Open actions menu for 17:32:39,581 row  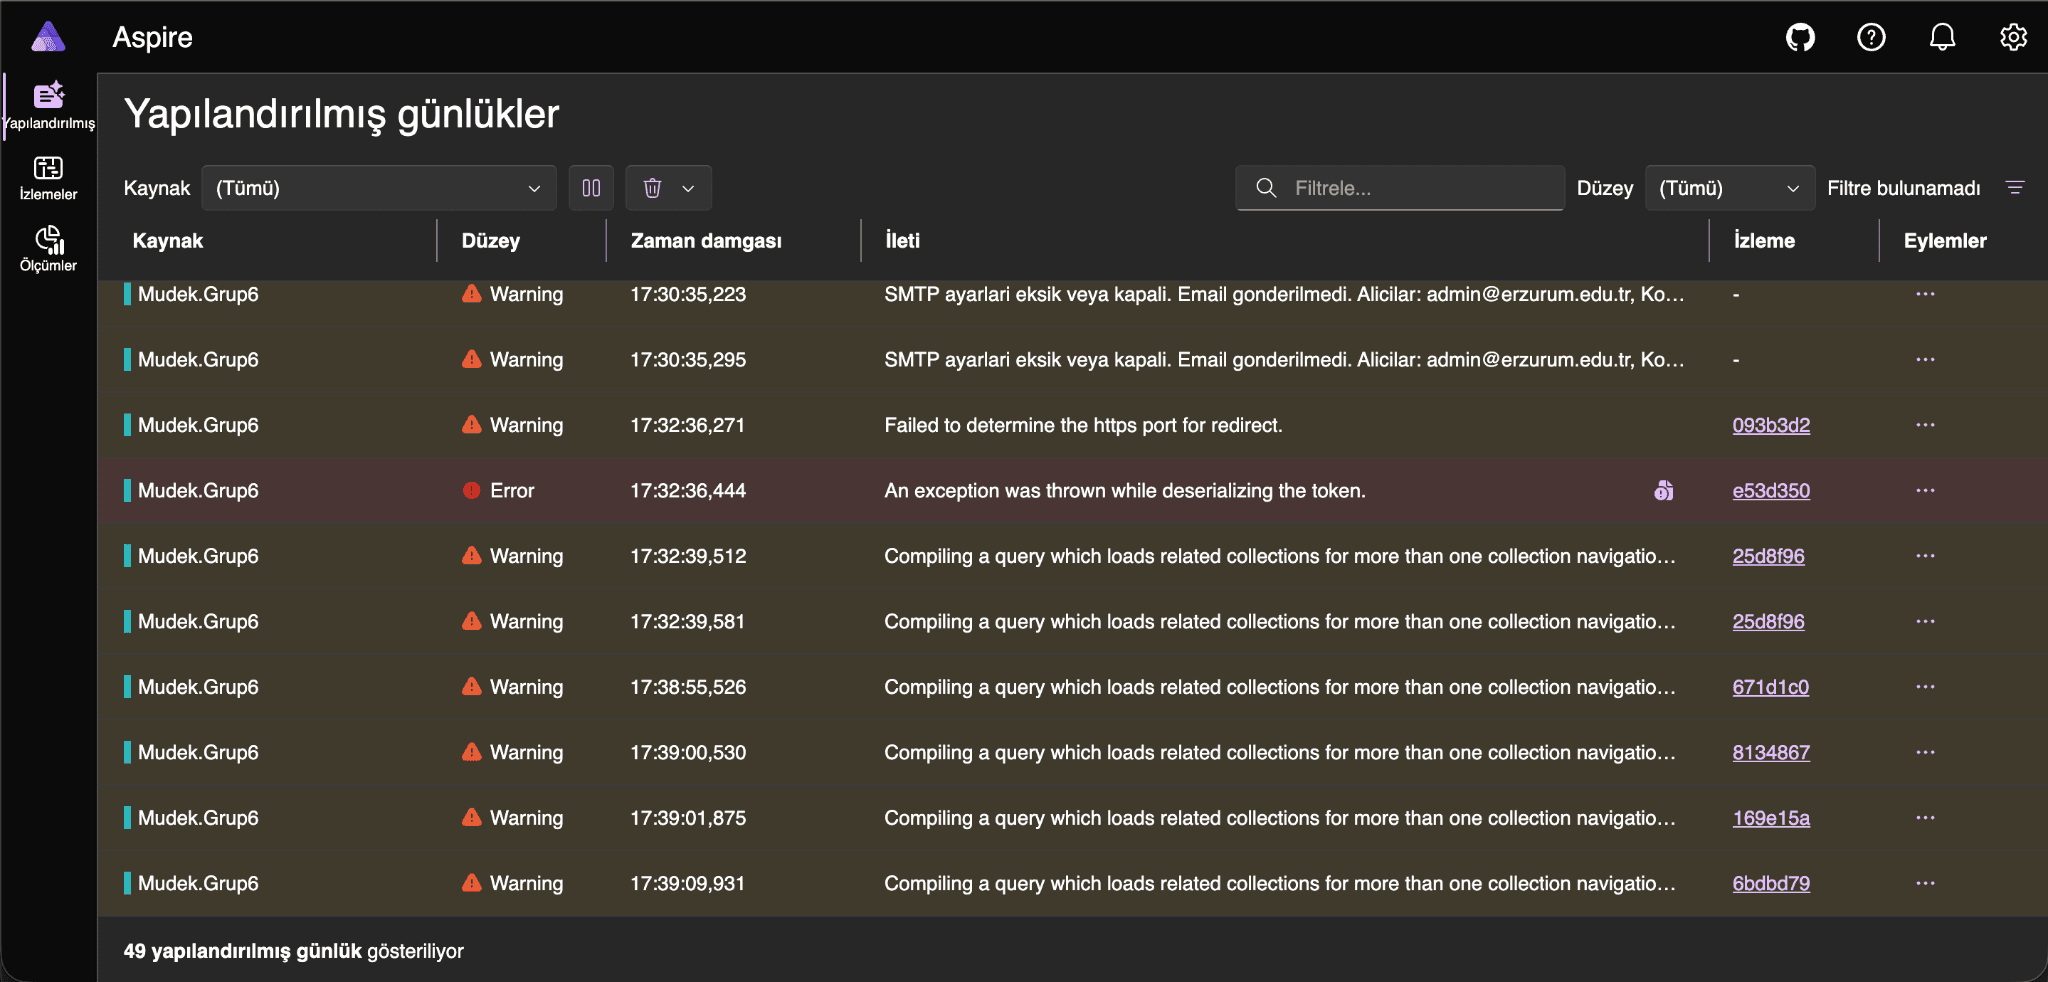coord(1925,621)
